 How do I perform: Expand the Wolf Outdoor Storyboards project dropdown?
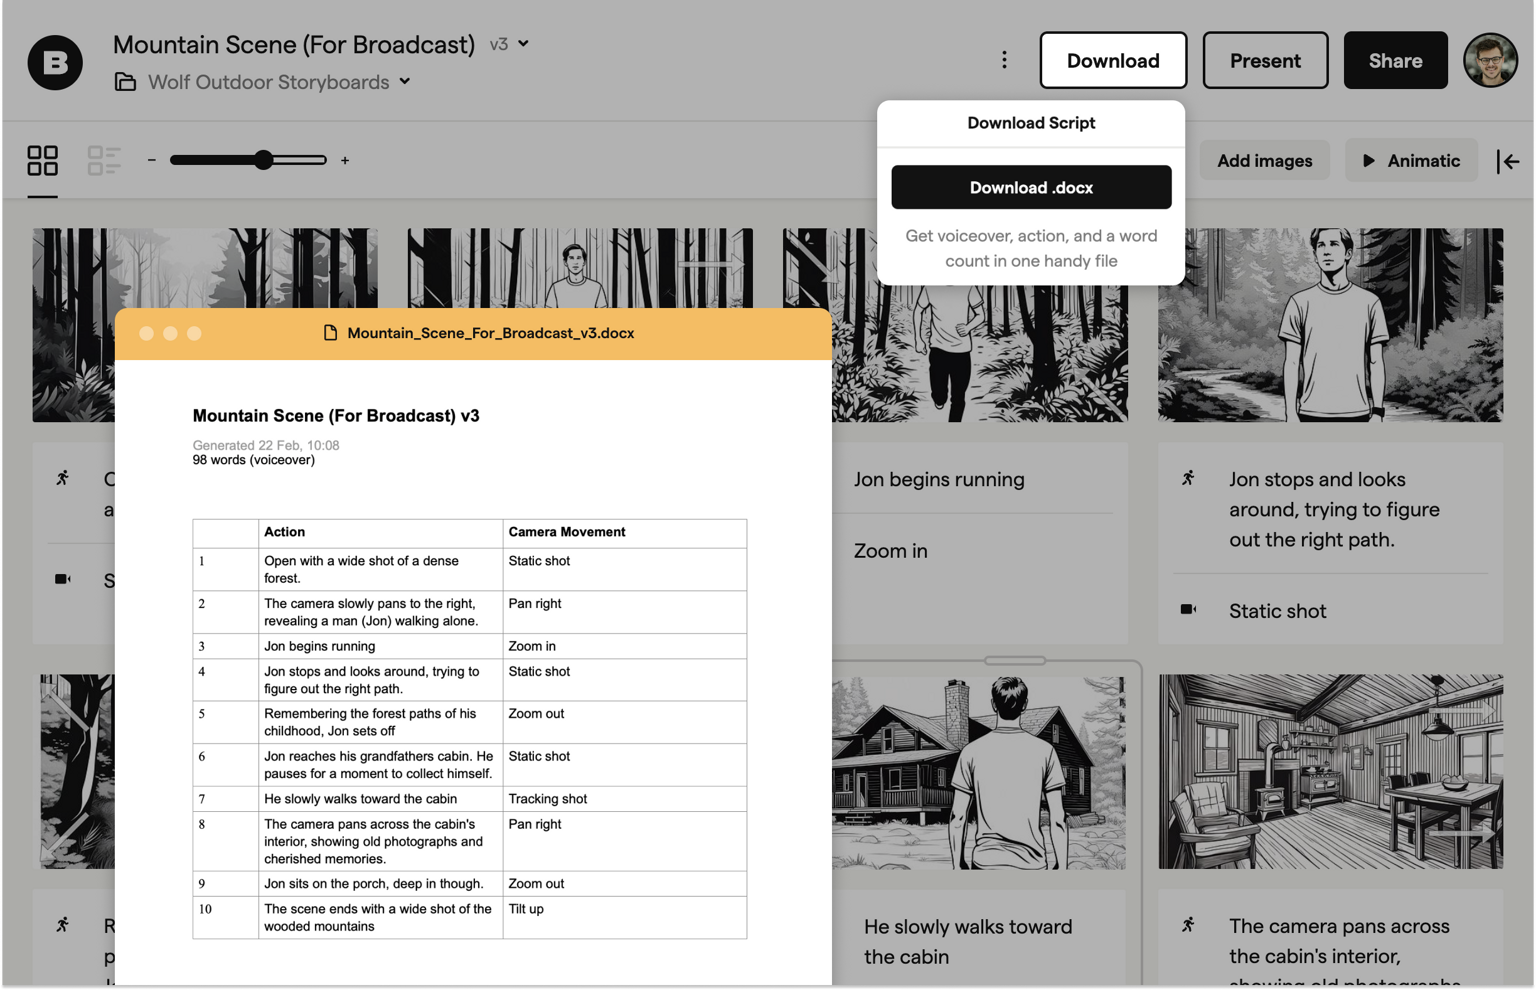[405, 82]
